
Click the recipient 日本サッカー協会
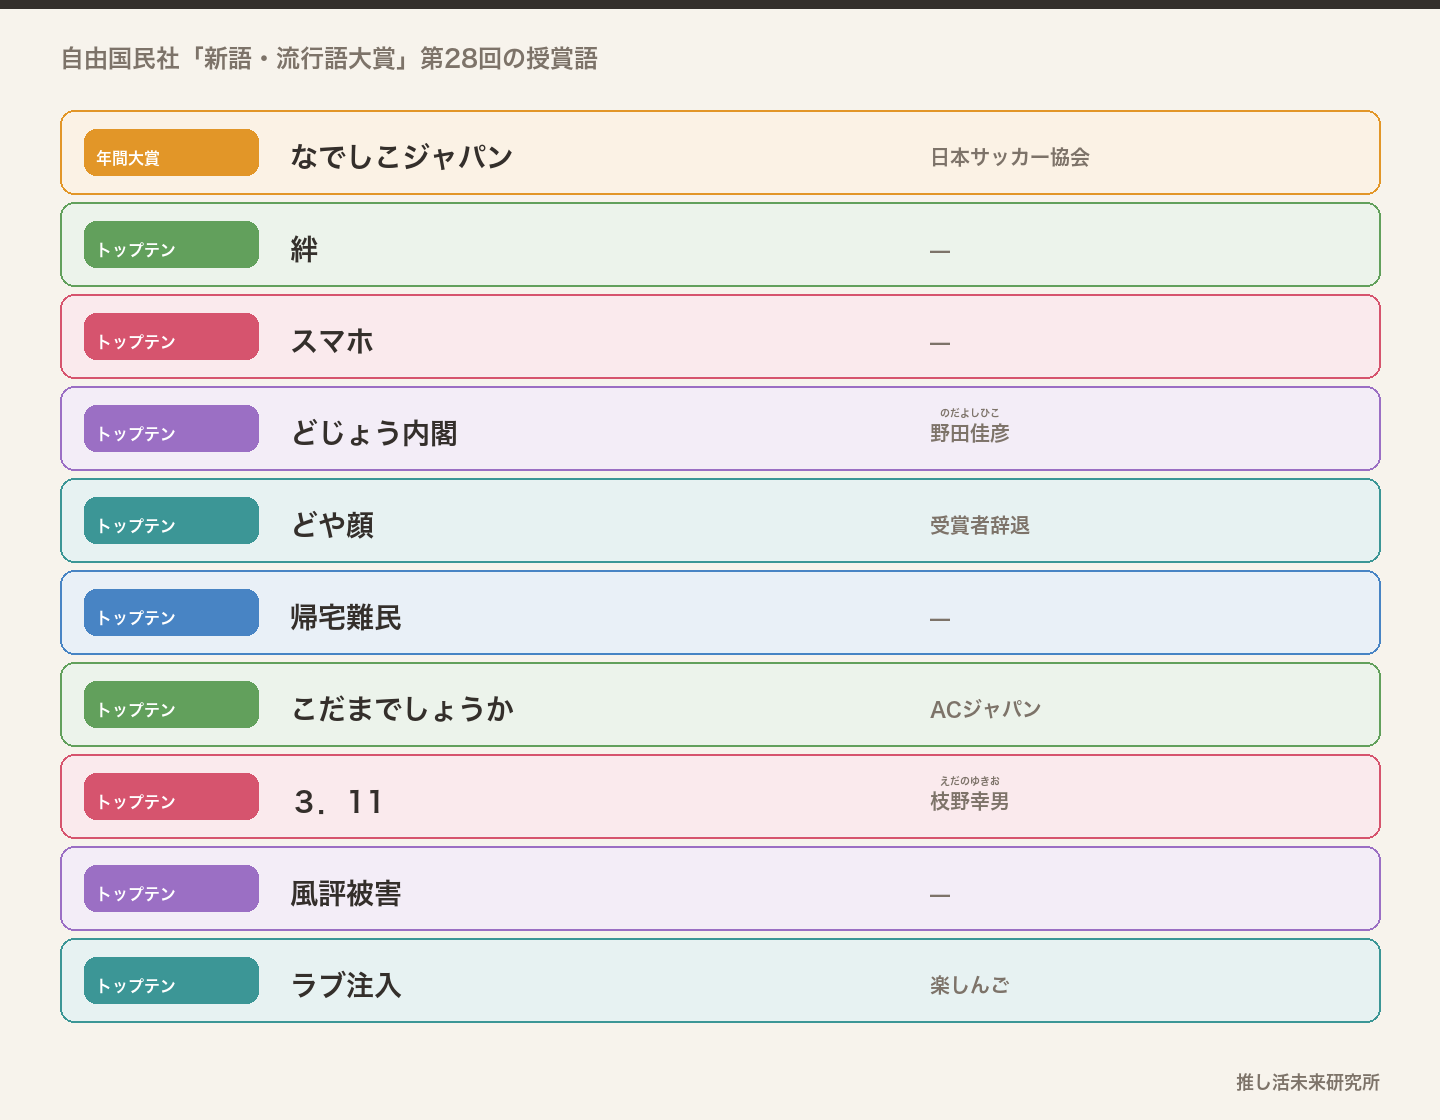point(1010,157)
